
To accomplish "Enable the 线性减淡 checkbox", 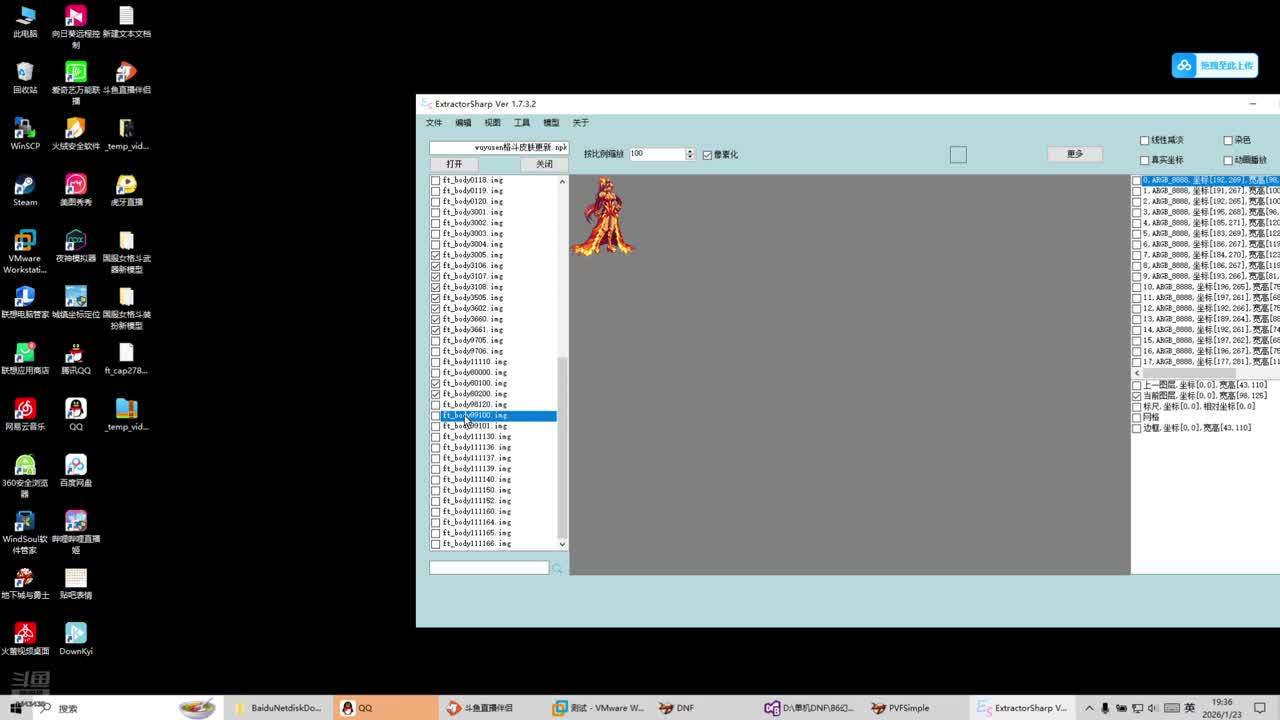I will tap(1145, 141).
